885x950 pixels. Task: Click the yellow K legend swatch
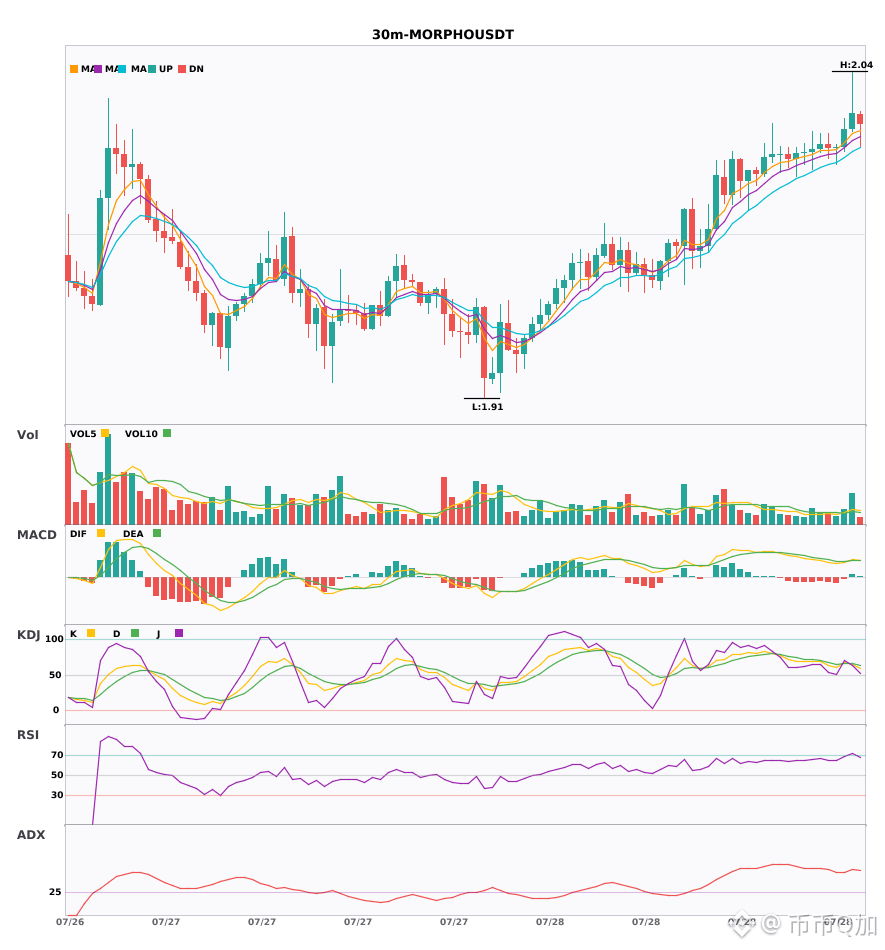91,633
